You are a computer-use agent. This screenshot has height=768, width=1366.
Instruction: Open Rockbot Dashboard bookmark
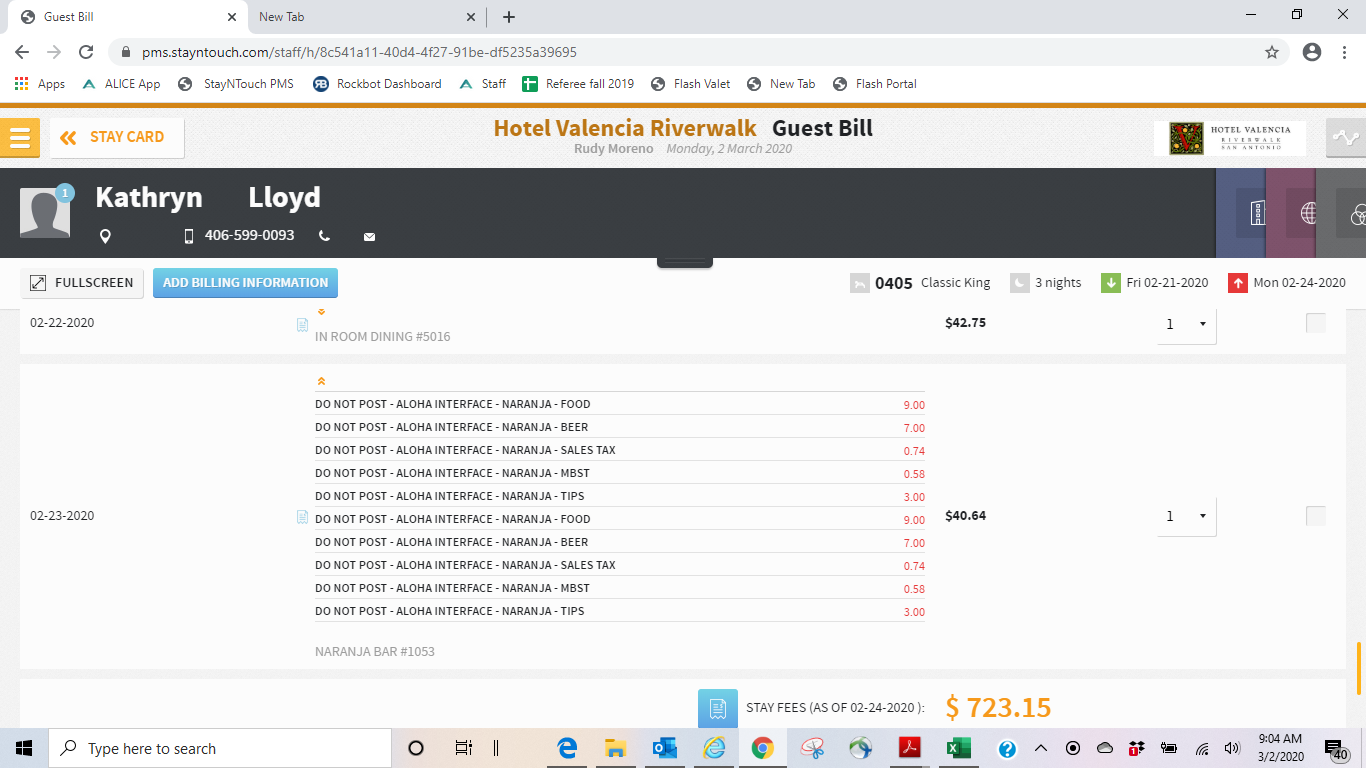coord(377,84)
